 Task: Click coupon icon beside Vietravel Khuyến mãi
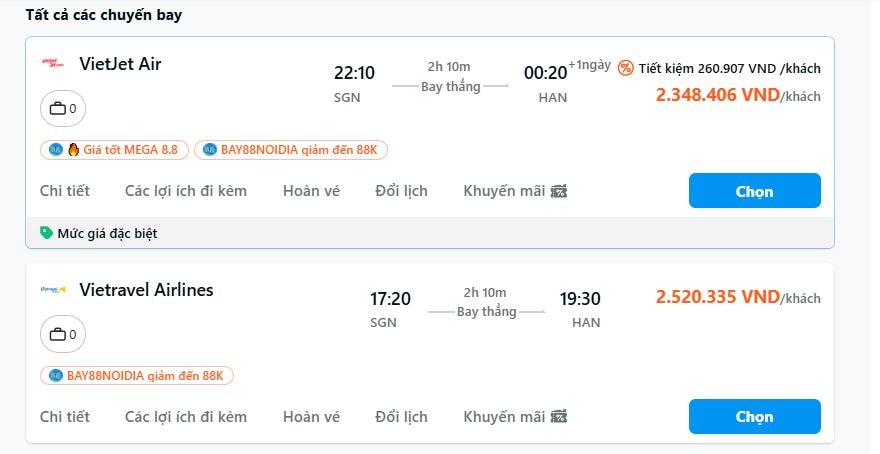[559, 417]
